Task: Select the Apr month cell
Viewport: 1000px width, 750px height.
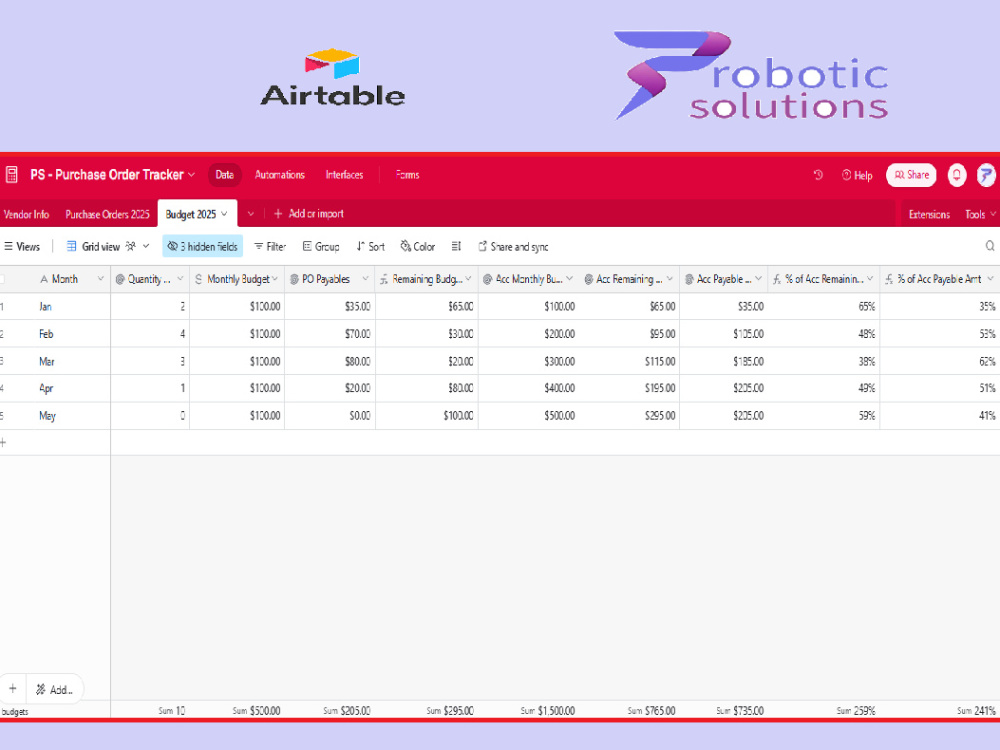Action: 55,388
